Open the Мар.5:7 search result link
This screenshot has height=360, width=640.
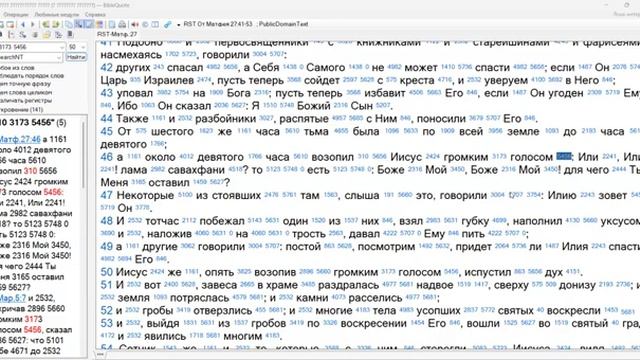click(x=13, y=298)
